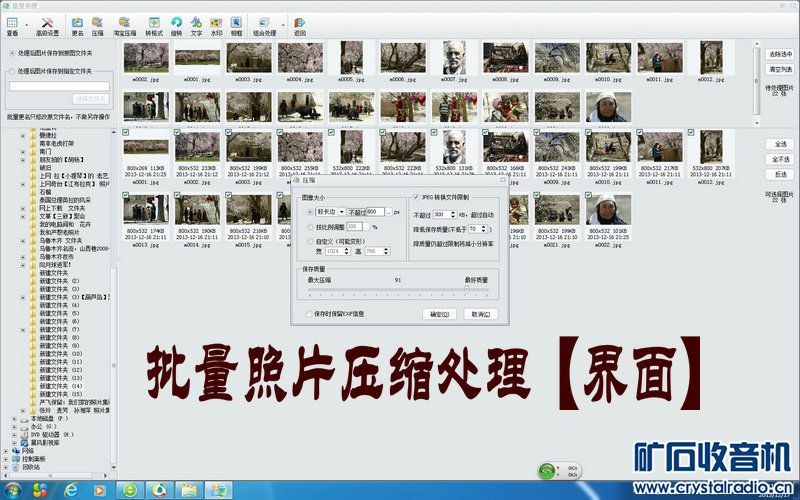The width and height of the screenshot is (800, 500).
Task: Open the Windows Start button
Action: (x=12, y=491)
